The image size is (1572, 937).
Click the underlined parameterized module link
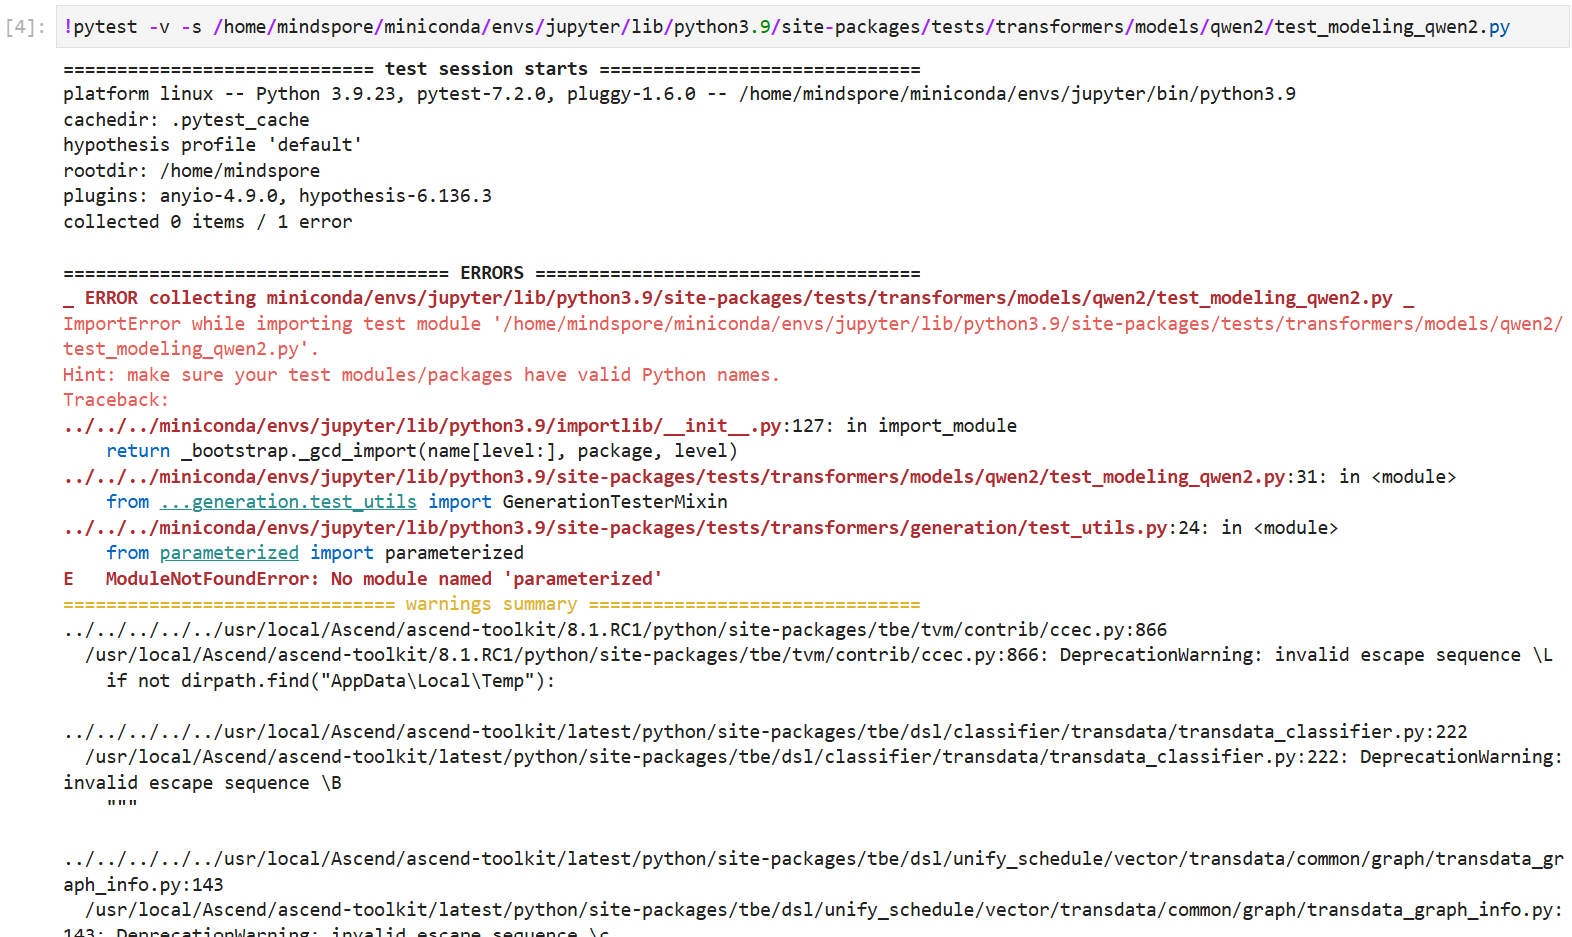tap(229, 553)
